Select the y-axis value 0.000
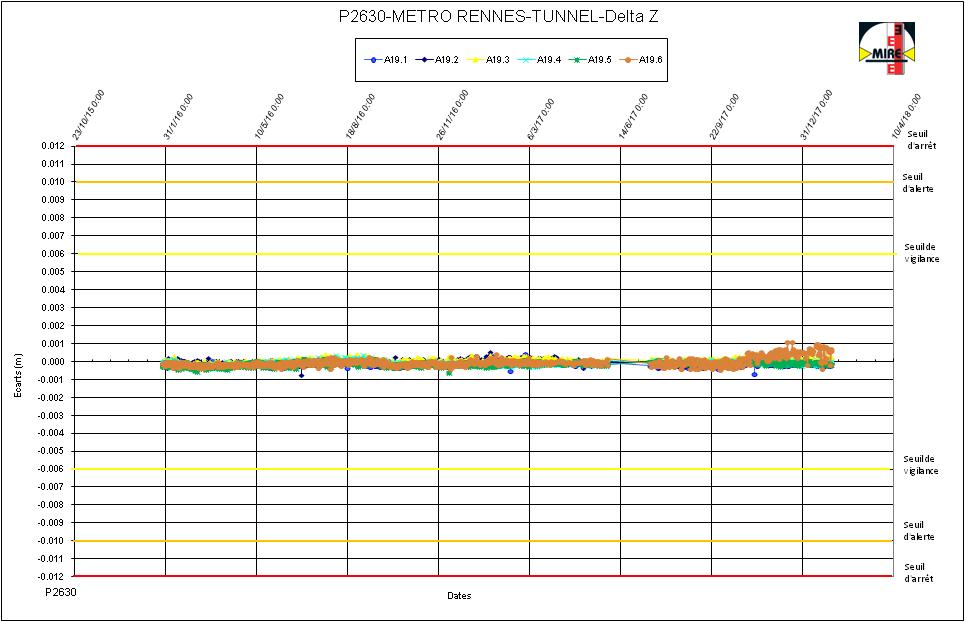The height and width of the screenshot is (622, 965). click(x=52, y=361)
